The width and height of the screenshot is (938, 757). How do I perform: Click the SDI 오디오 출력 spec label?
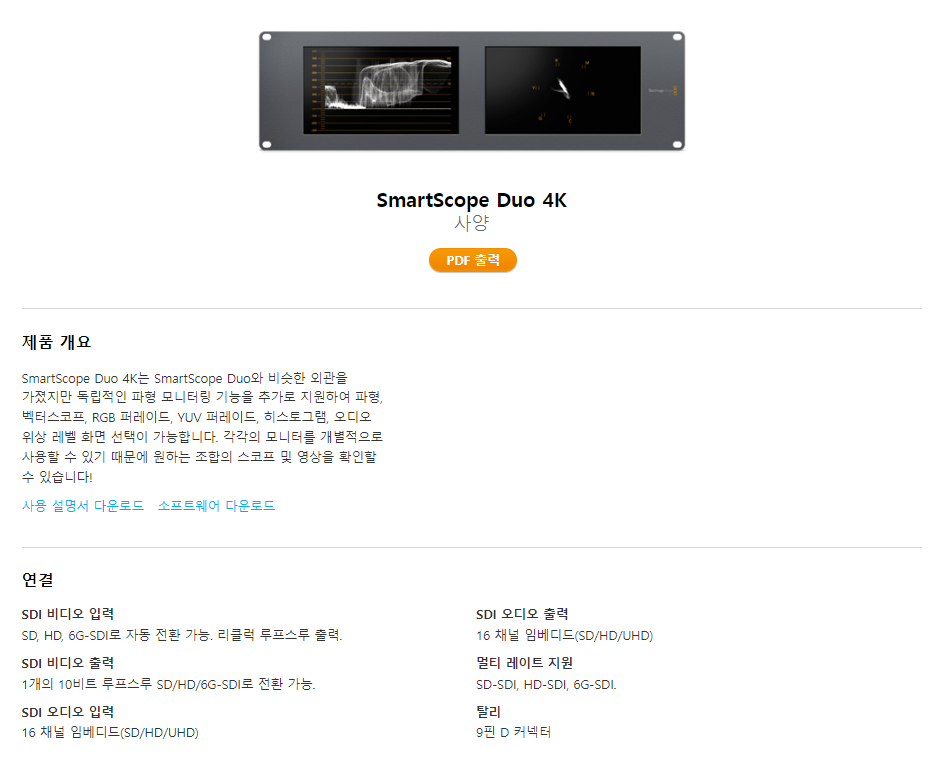coord(522,614)
